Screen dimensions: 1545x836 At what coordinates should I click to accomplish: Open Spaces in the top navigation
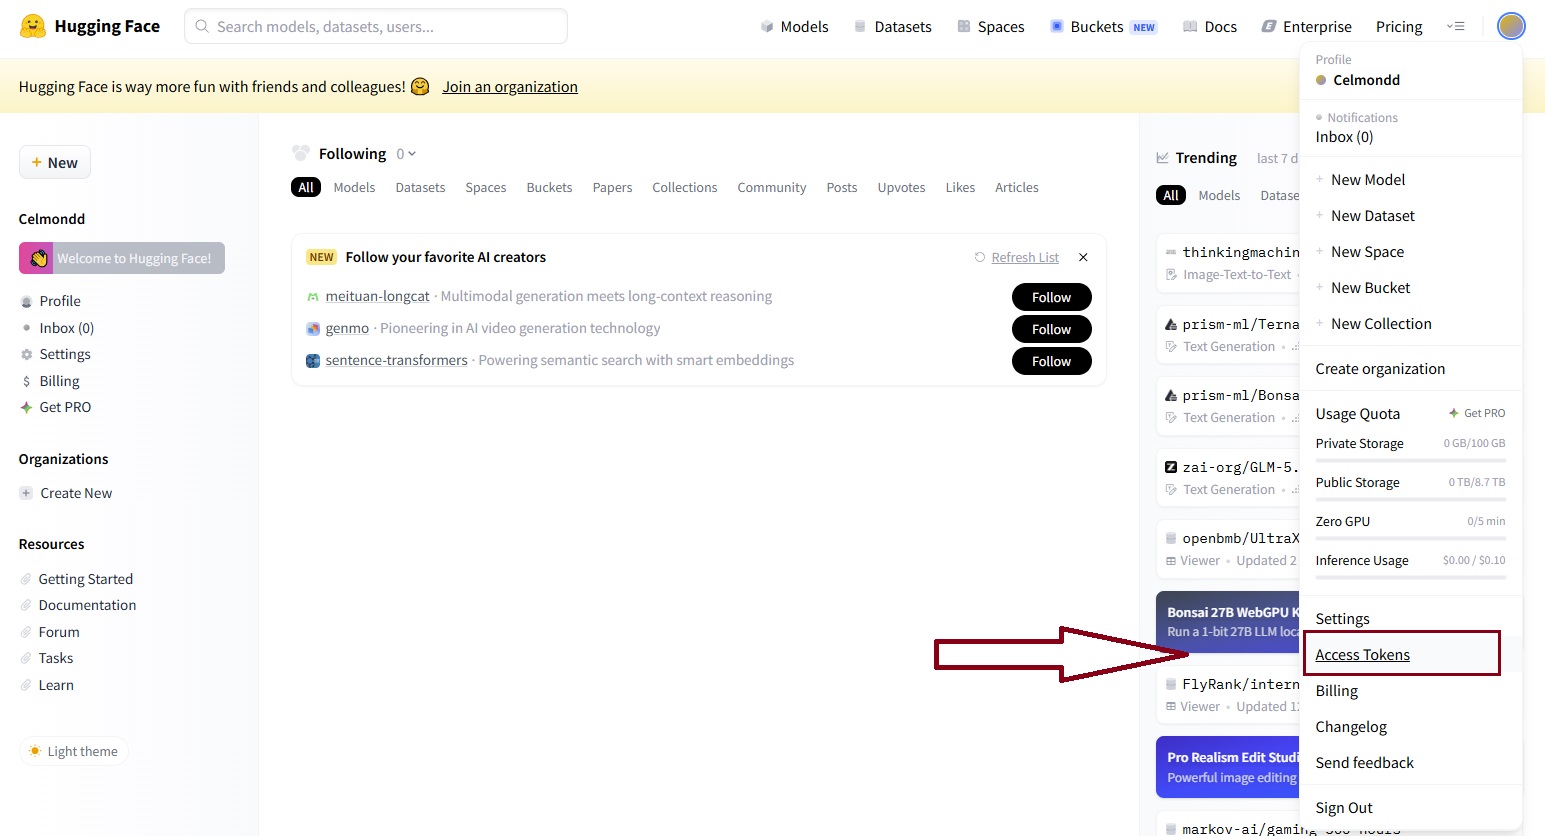coord(990,27)
